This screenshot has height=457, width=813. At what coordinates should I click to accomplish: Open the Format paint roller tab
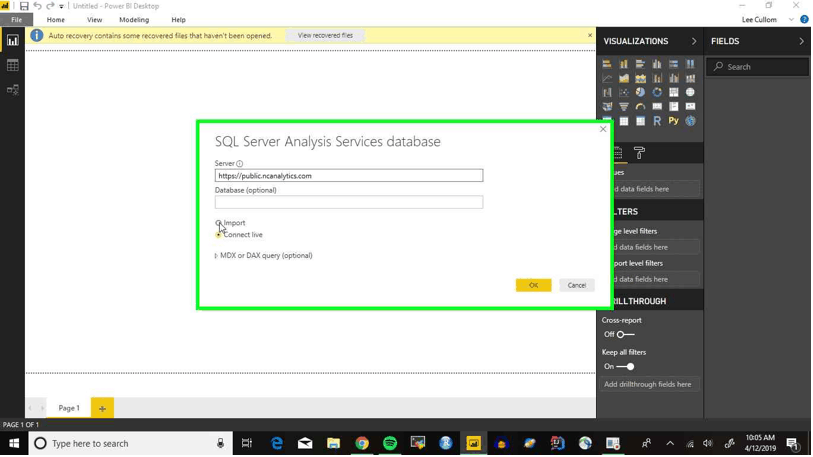(639, 153)
